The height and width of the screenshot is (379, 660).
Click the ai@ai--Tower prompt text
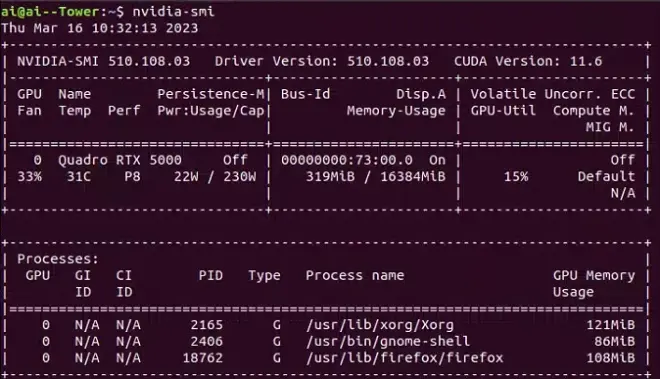point(50,11)
